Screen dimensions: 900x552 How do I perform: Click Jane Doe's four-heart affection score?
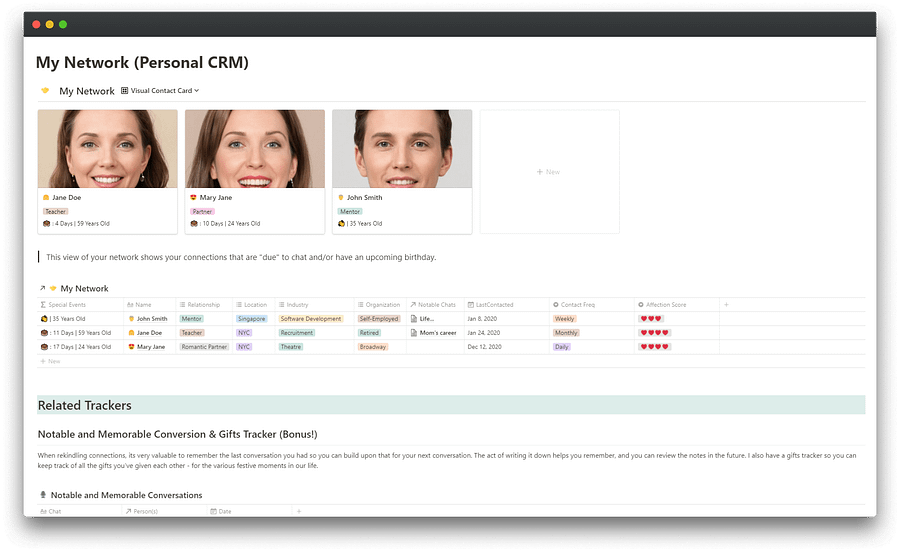pos(654,332)
